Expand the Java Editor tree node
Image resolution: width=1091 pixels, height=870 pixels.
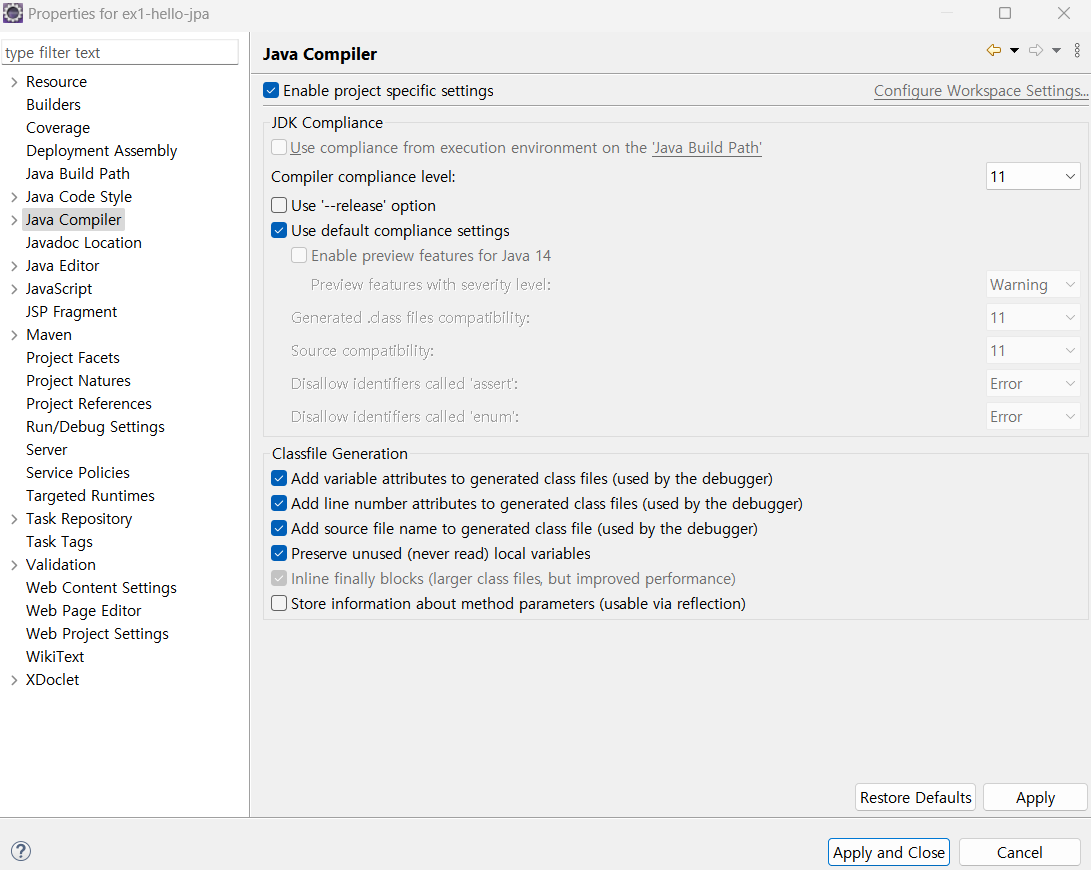point(14,266)
